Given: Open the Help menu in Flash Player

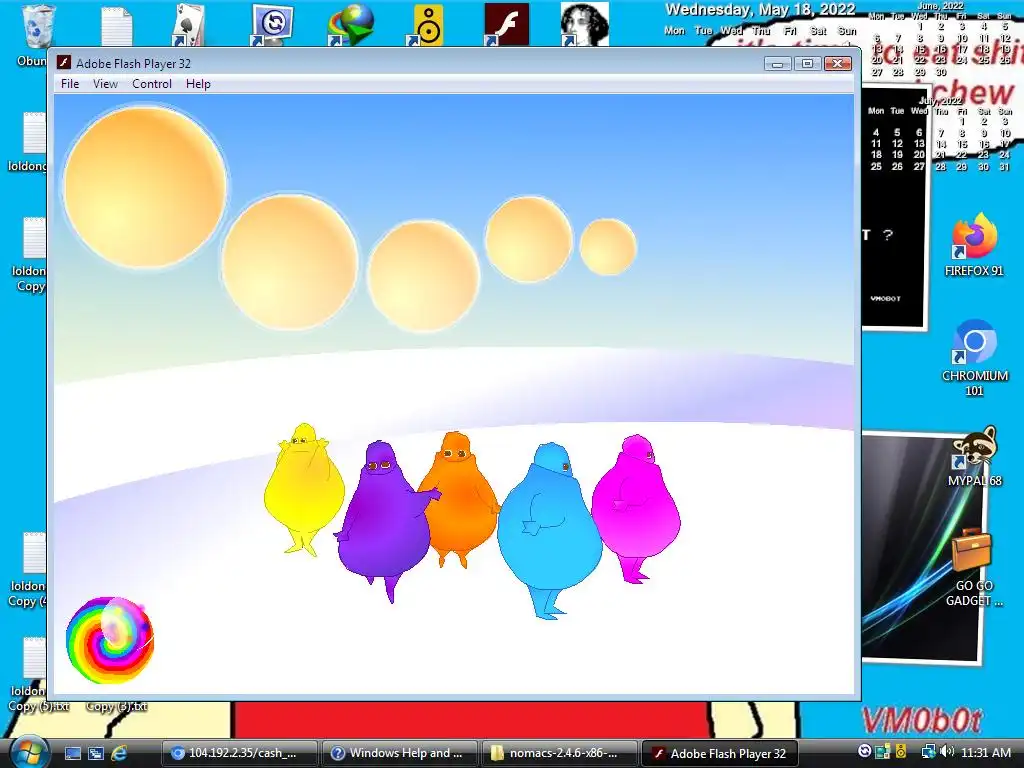Looking at the screenshot, I should coord(198,84).
